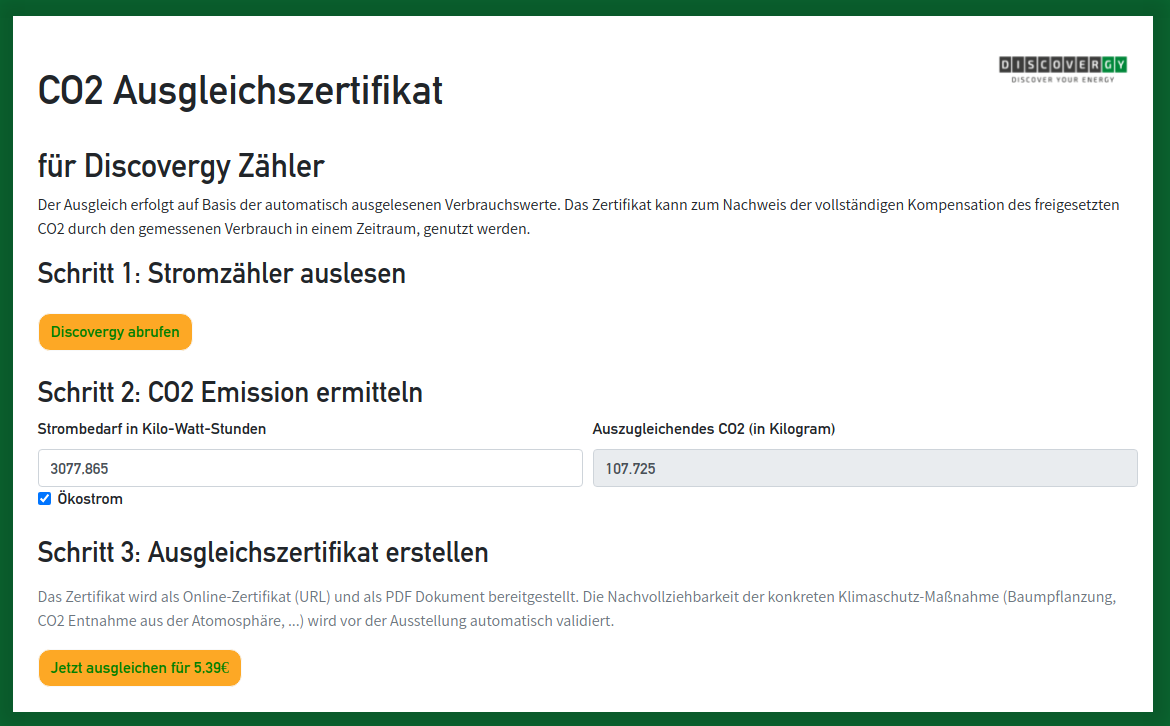Uncheck the Ökostrom checkbox
This screenshot has width=1170, height=726.
point(45,498)
